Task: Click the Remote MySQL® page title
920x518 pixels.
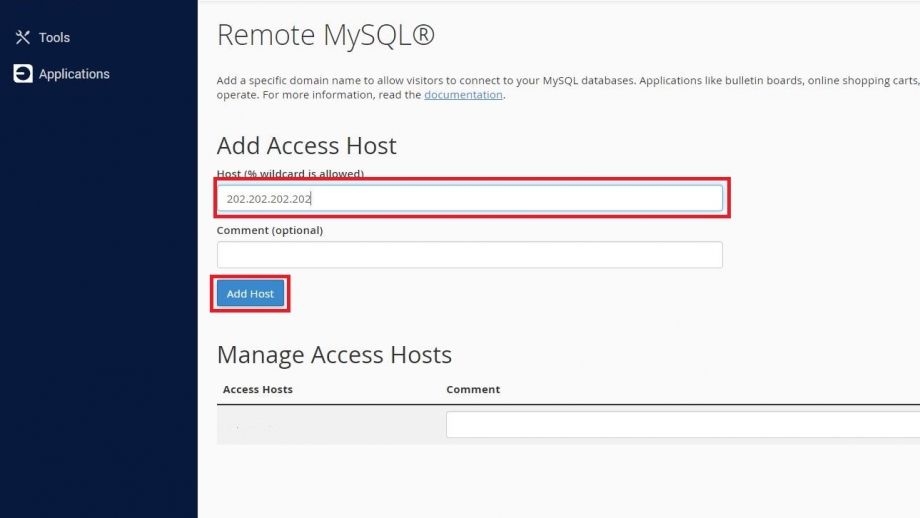Action: tap(326, 35)
